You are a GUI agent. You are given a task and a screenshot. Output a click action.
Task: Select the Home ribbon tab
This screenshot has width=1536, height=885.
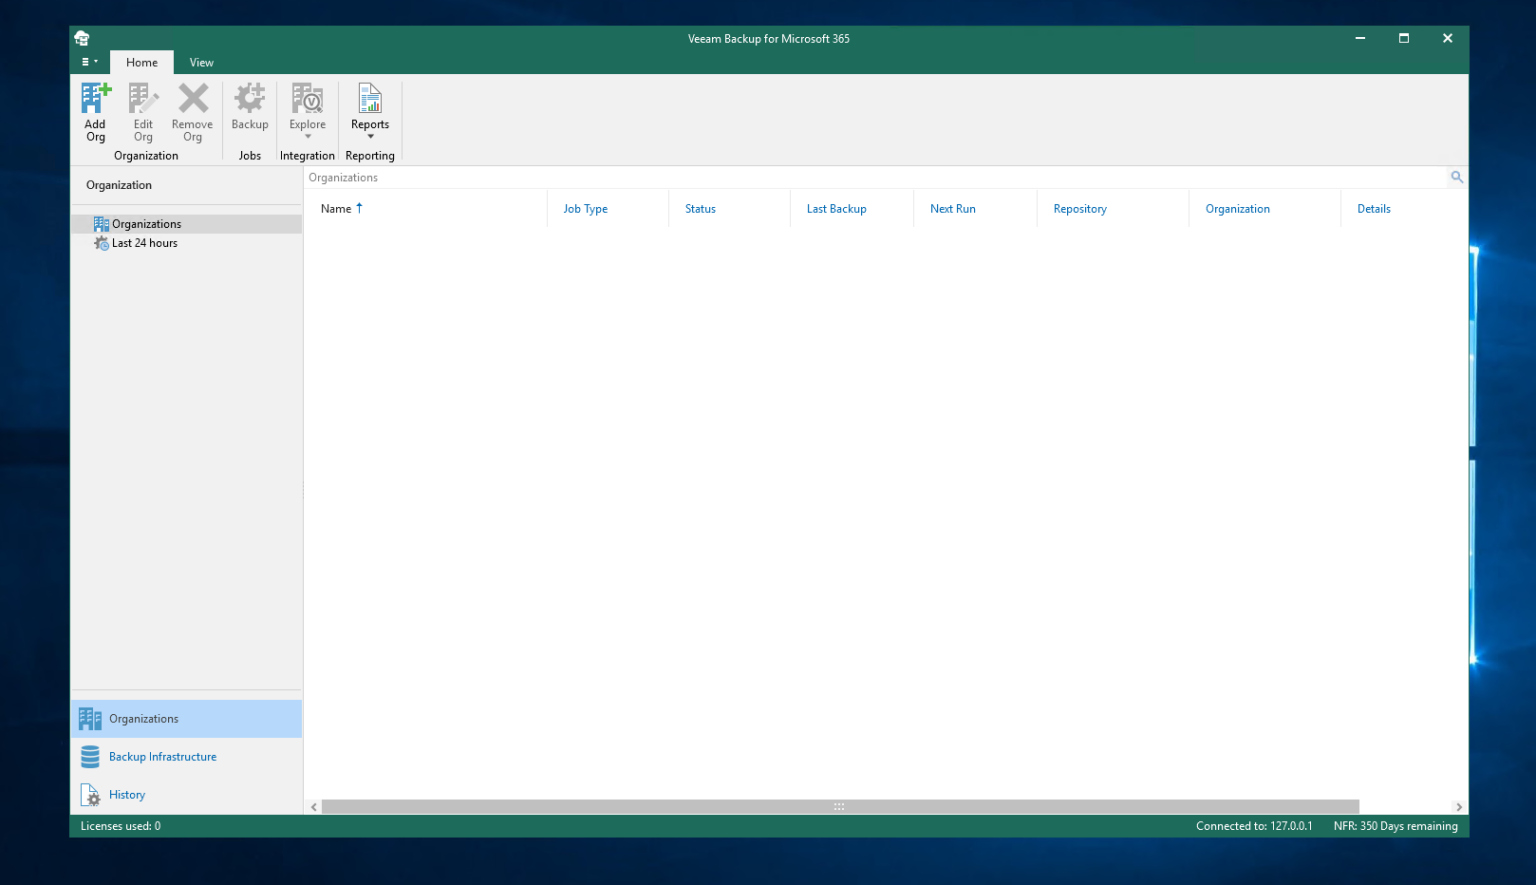pos(141,62)
